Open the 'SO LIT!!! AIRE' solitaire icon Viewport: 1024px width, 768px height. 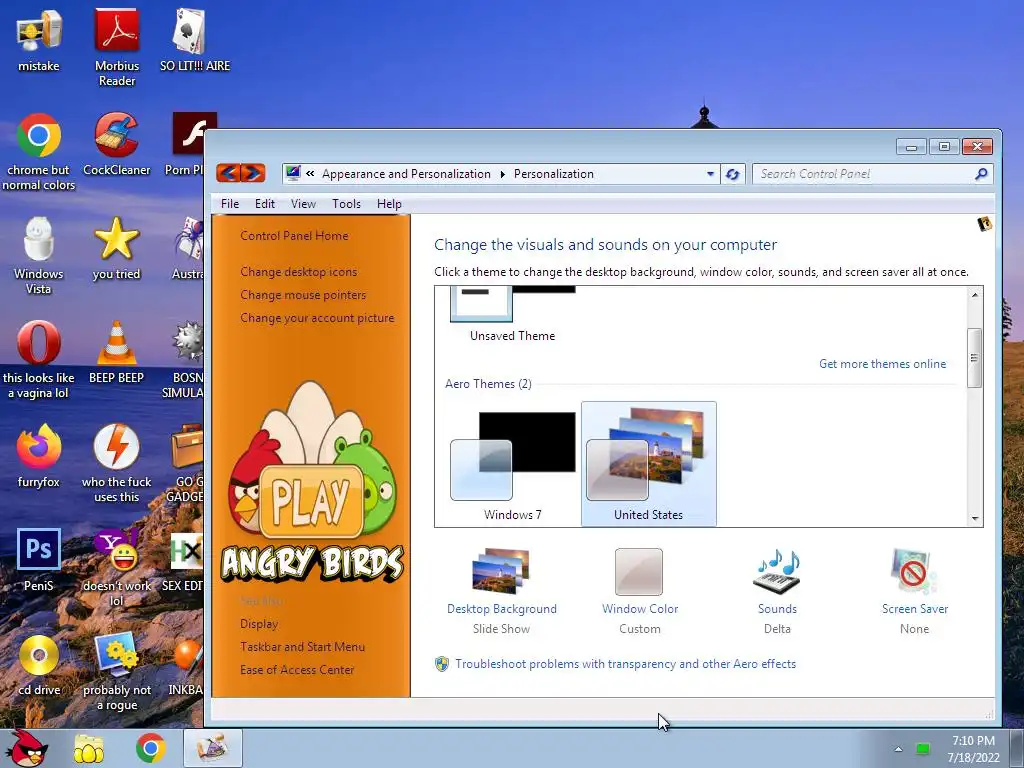(195, 40)
